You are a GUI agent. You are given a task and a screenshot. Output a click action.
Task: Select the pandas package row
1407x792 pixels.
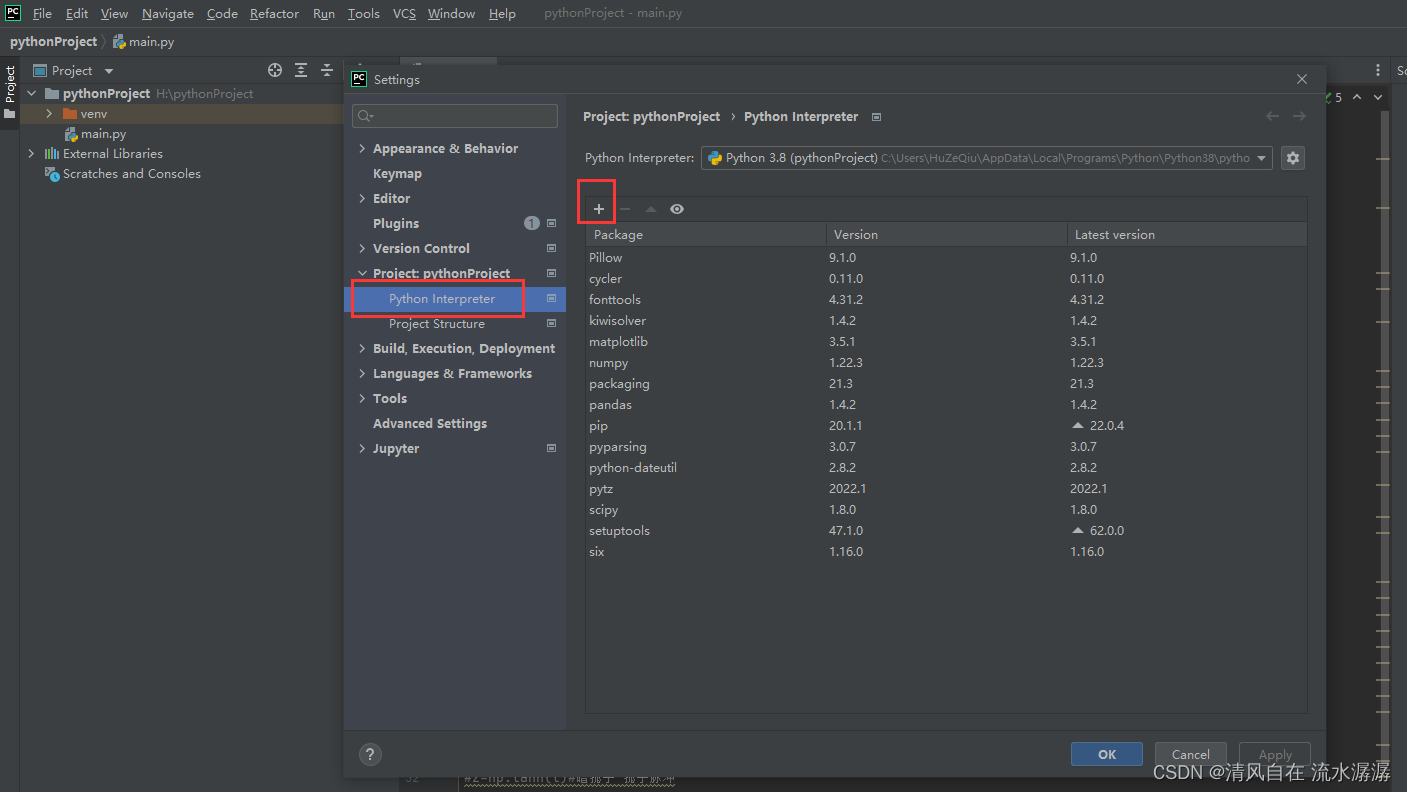click(946, 404)
